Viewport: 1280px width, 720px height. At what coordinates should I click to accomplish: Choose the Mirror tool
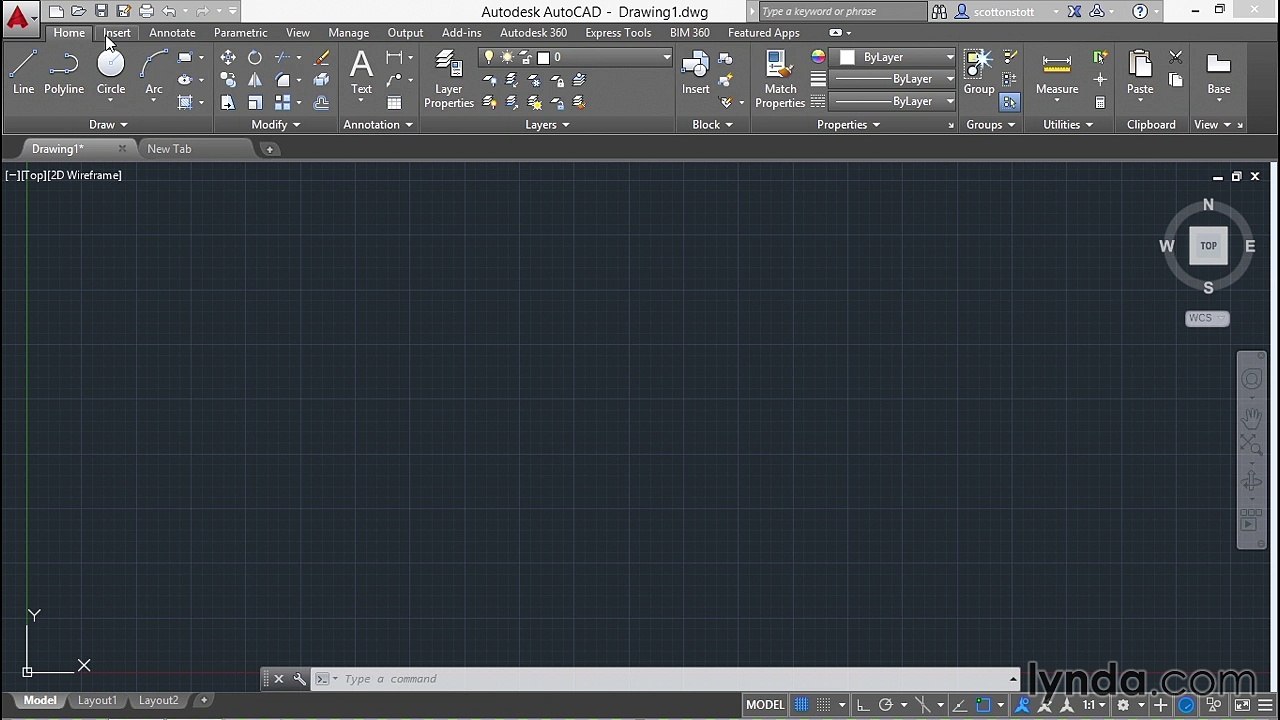[x=255, y=80]
